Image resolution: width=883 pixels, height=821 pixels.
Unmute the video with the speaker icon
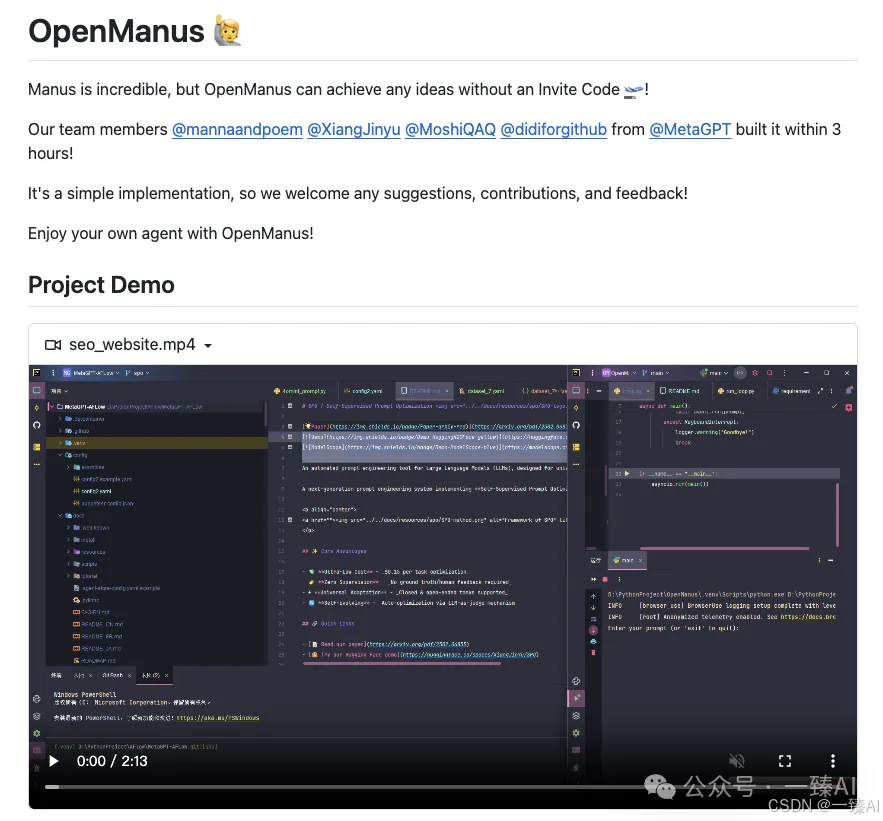point(737,761)
